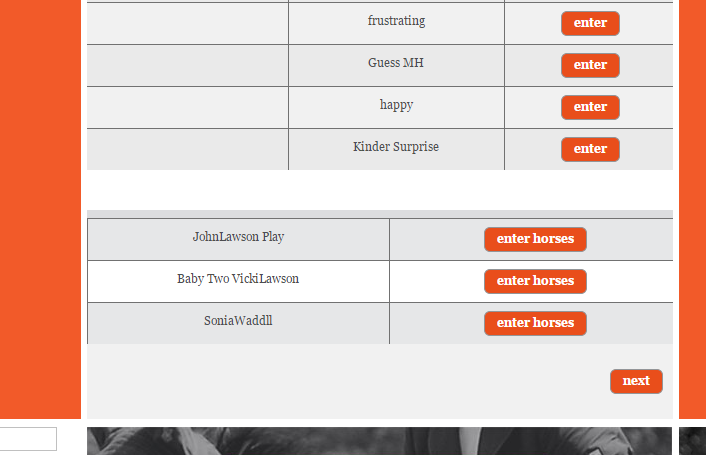The image size is (706, 455).
Task: Click the Guess MH name cell
Action: [x=396, y=63]
